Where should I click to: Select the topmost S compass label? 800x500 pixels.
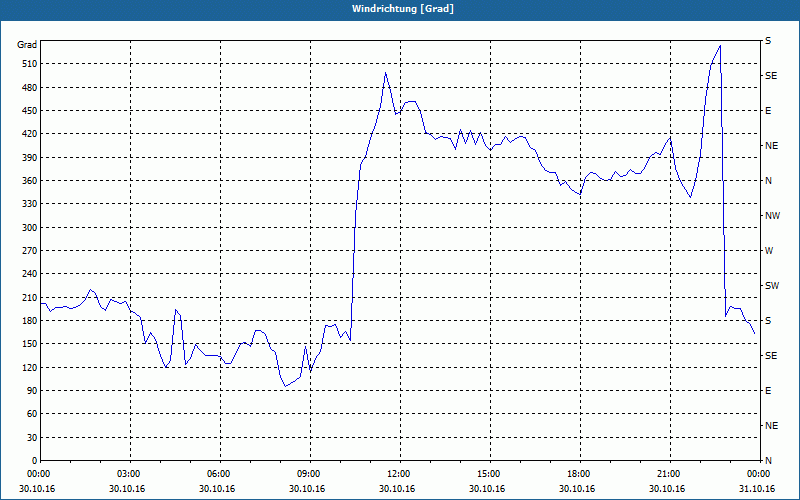pyautogui.click(x=768, y=41)
